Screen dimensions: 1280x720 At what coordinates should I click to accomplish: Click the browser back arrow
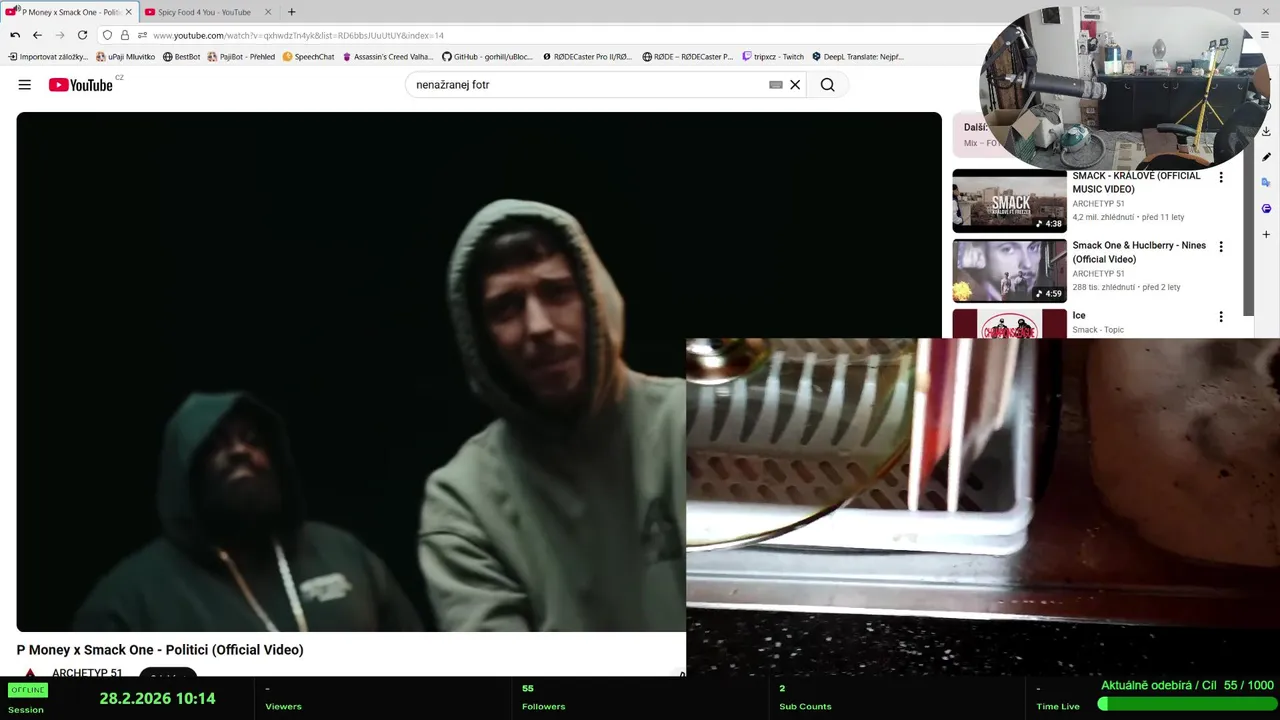pyautogui.click(x=37, y=35)
